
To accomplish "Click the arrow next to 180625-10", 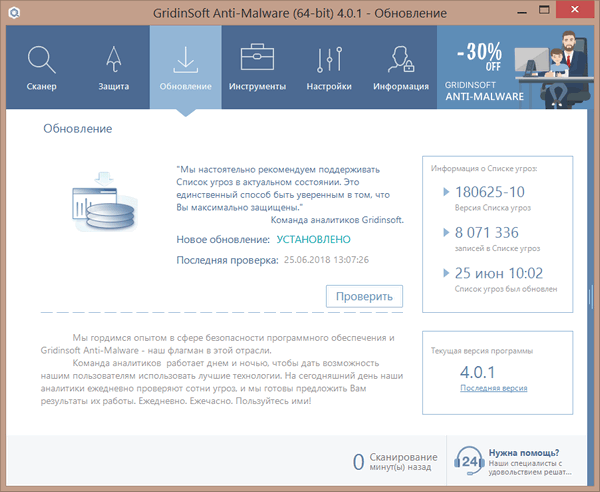I will [446, 192].
